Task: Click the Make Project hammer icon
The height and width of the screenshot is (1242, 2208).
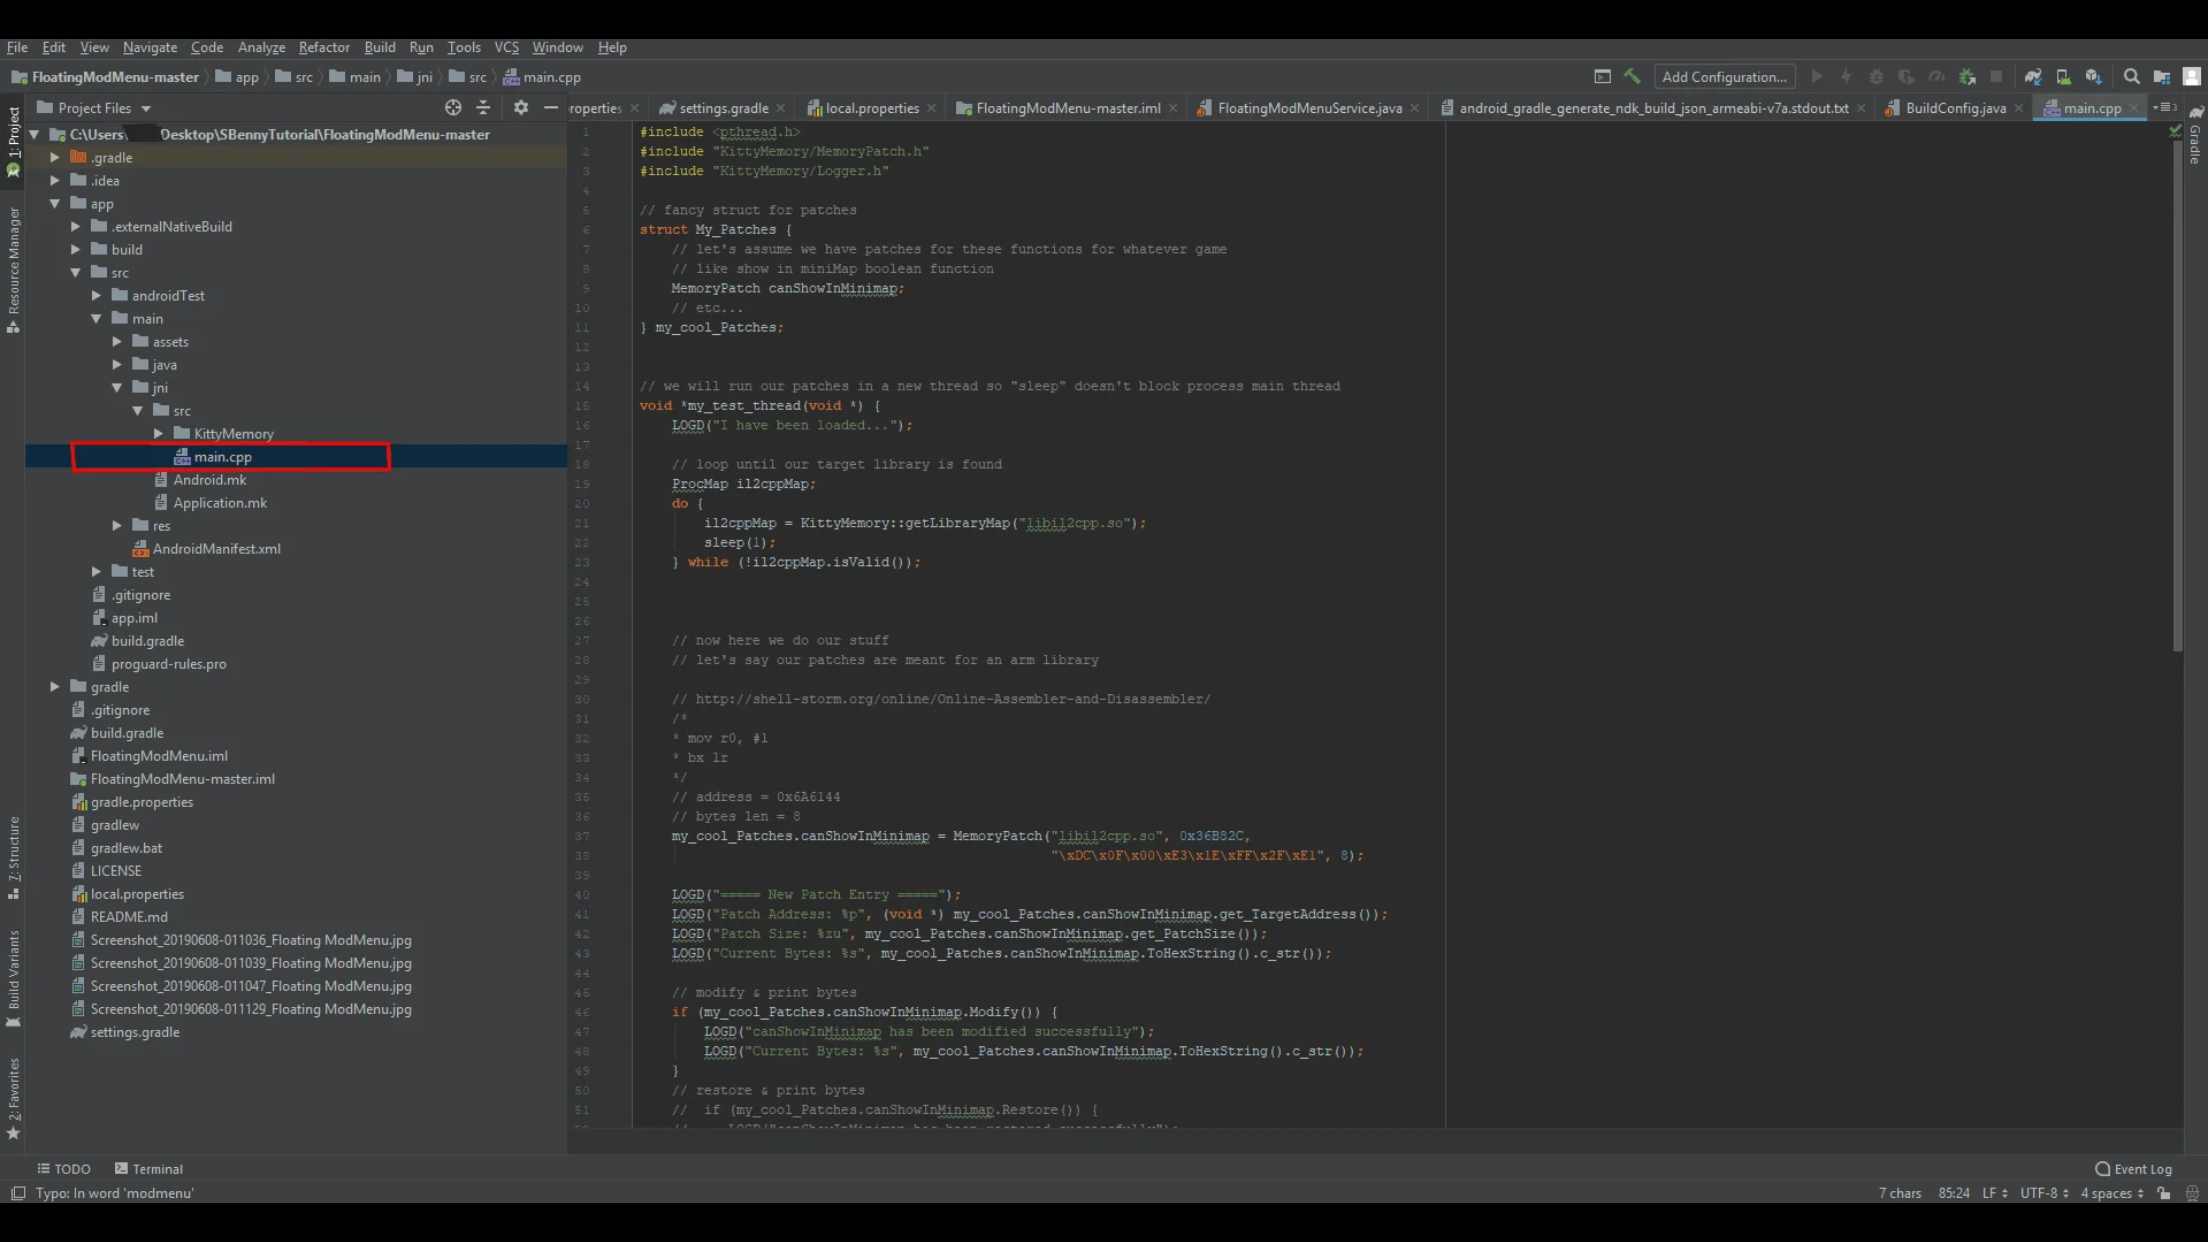Action: pyautogui.click(x=1632, y=77)
